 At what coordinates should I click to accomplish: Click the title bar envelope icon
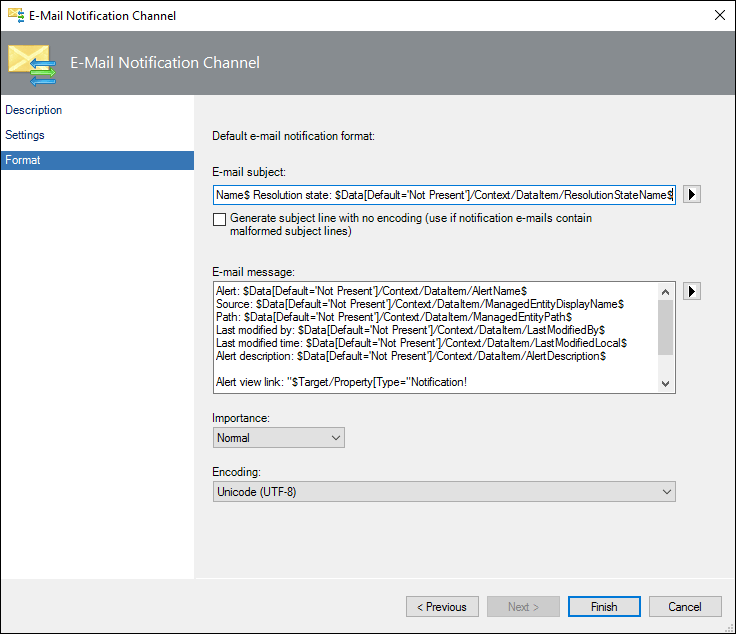(x=16, y=15)
